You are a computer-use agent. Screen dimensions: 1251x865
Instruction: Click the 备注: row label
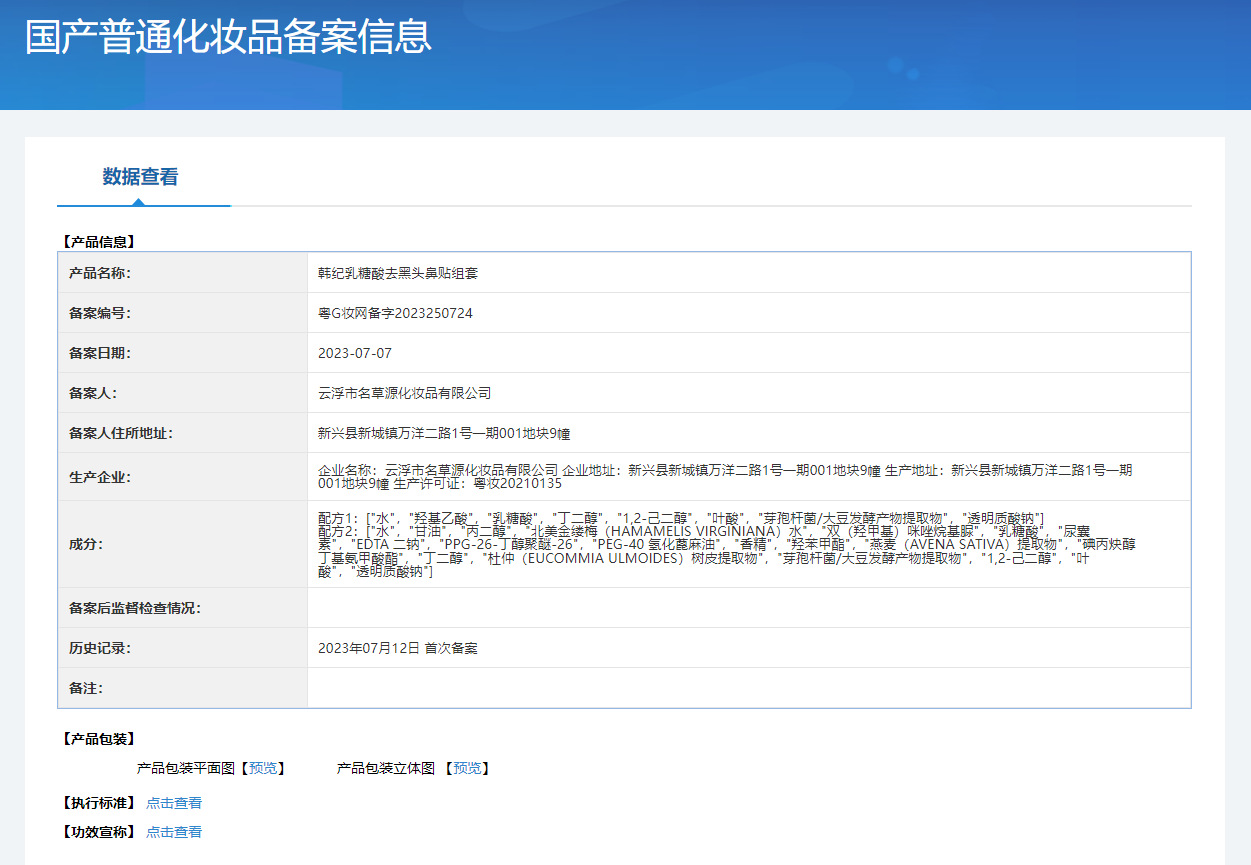tap(86, 688)
